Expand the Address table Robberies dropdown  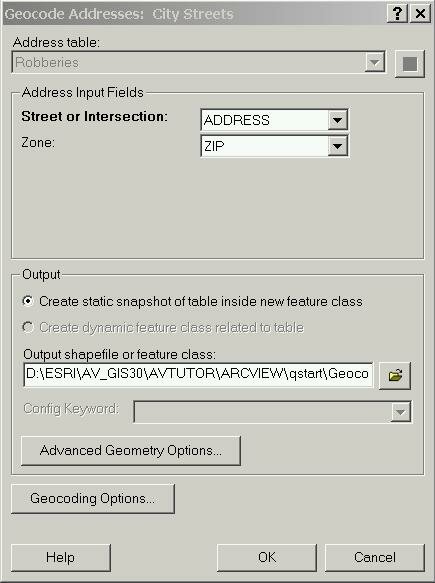(374, 62)
